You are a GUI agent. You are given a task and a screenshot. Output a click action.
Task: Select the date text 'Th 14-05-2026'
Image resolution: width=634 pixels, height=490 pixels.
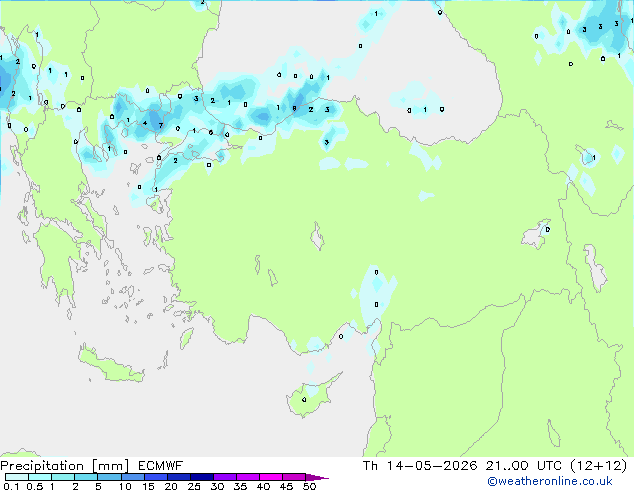[420, 466]
